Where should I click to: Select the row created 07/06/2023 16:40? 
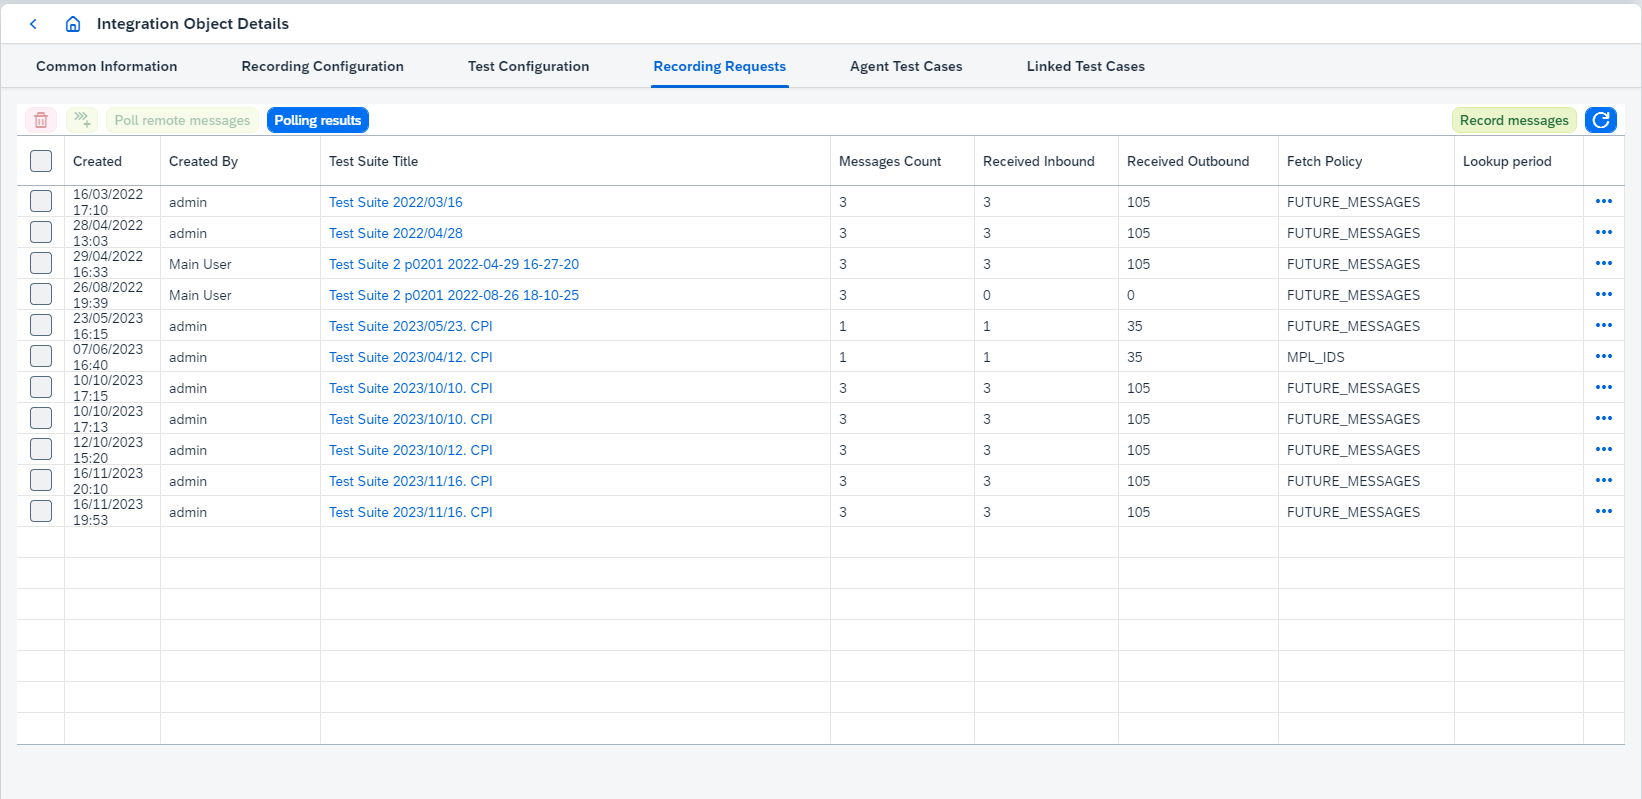[41, 356]
